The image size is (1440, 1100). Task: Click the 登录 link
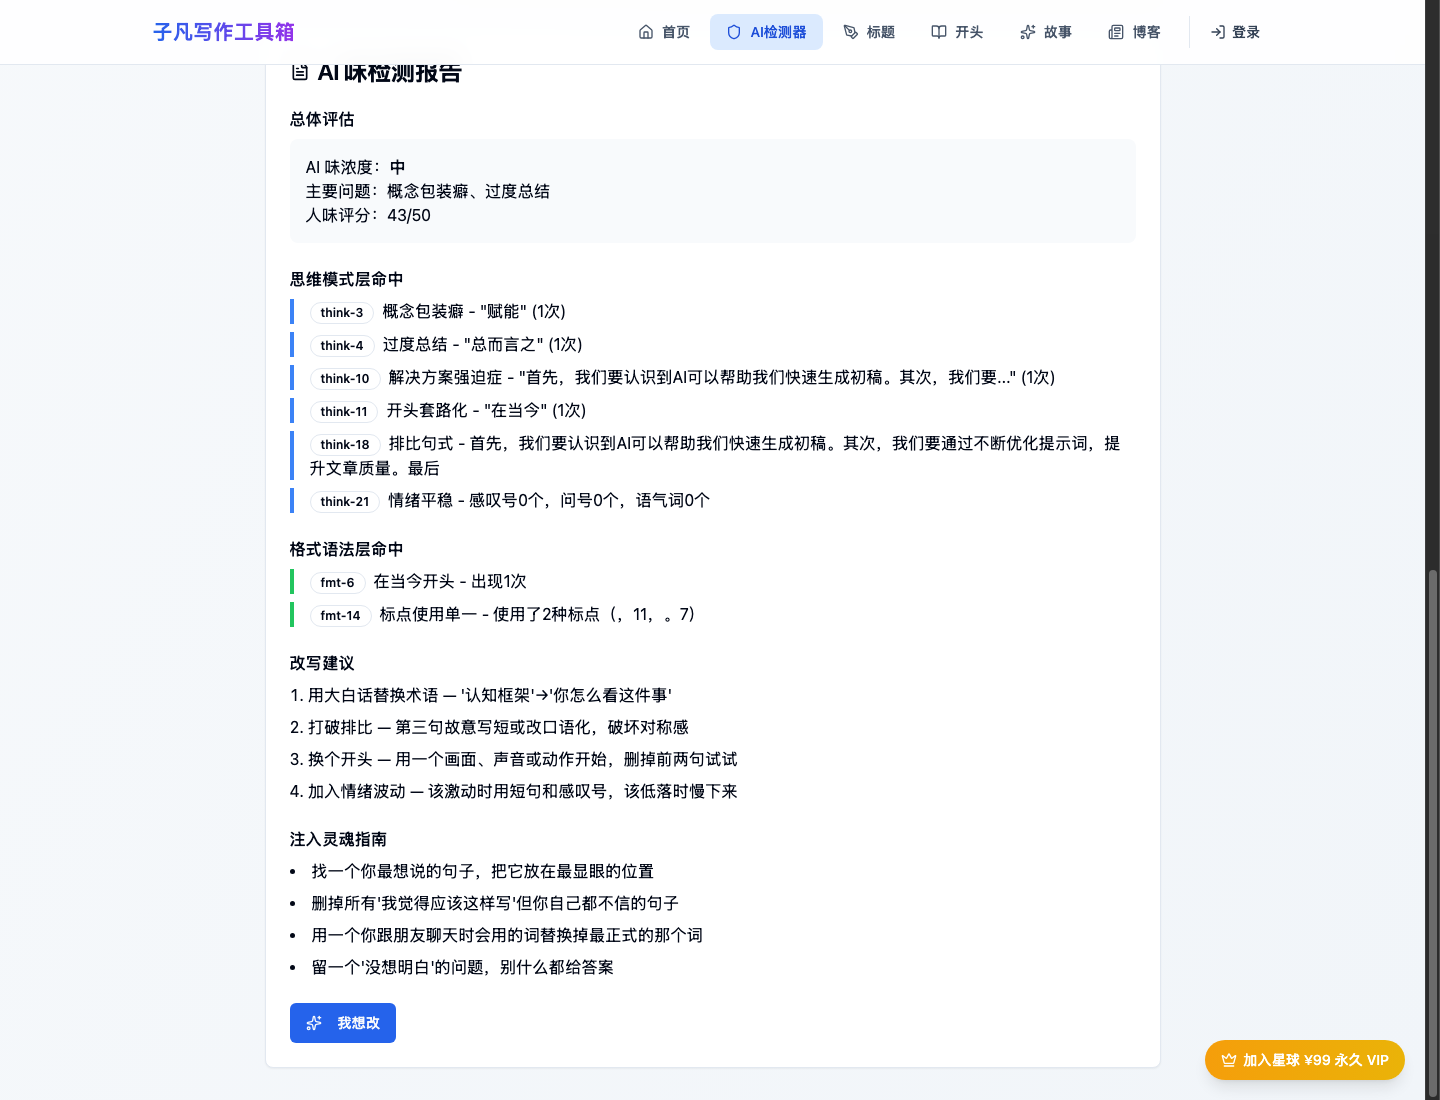click(x=1235, y=32)
